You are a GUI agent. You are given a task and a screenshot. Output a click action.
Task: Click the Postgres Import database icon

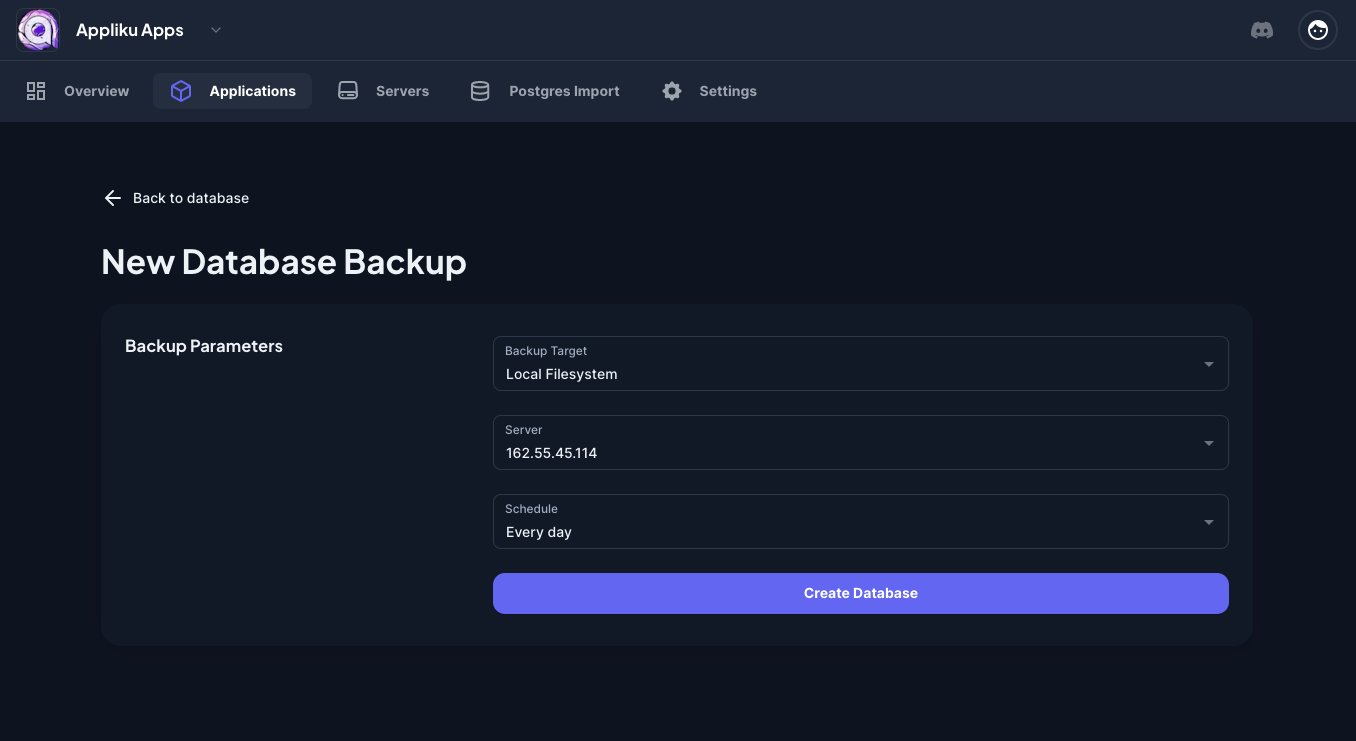pos(480,90)
